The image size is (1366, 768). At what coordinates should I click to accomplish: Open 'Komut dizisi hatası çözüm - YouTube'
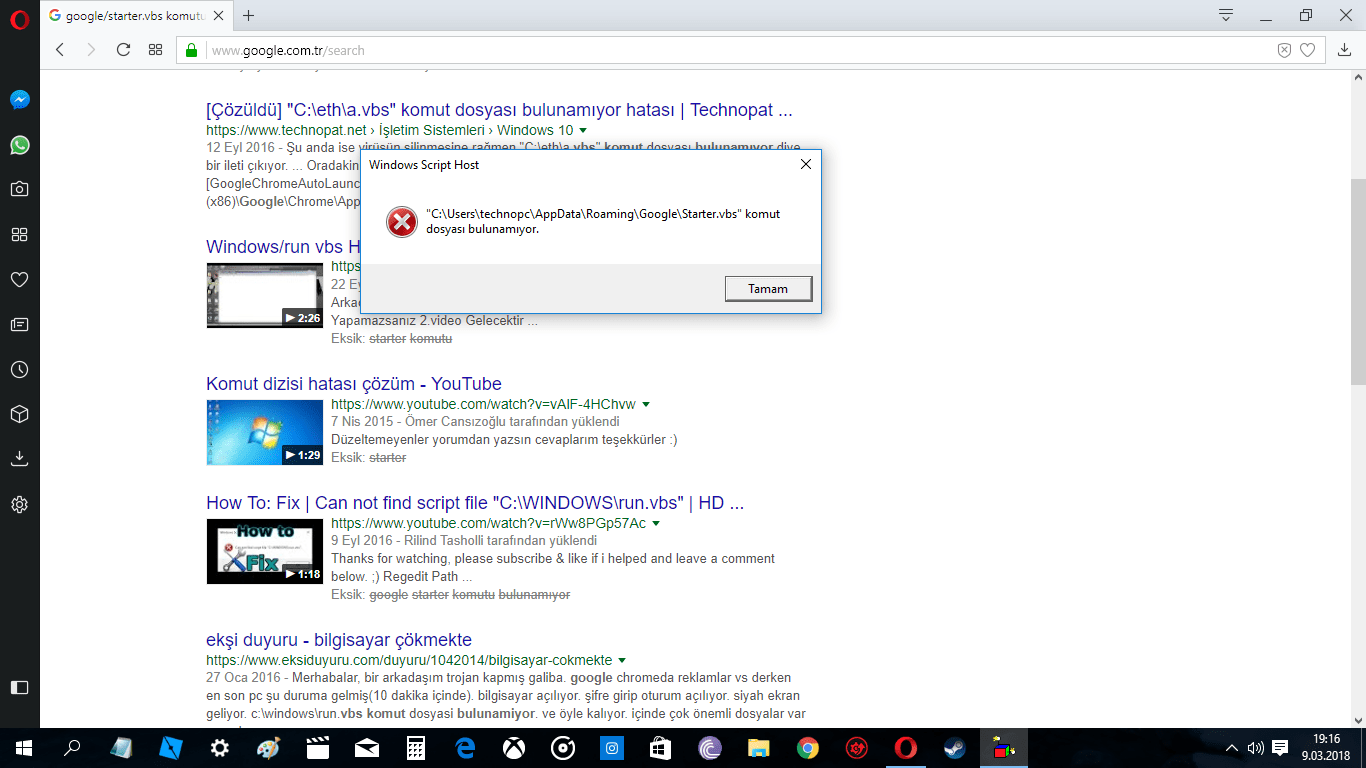pyautogui.click(x=354, y=384)
